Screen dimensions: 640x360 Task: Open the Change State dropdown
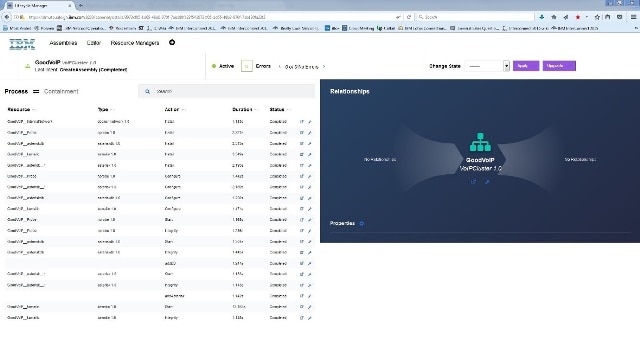click(487, 66)
